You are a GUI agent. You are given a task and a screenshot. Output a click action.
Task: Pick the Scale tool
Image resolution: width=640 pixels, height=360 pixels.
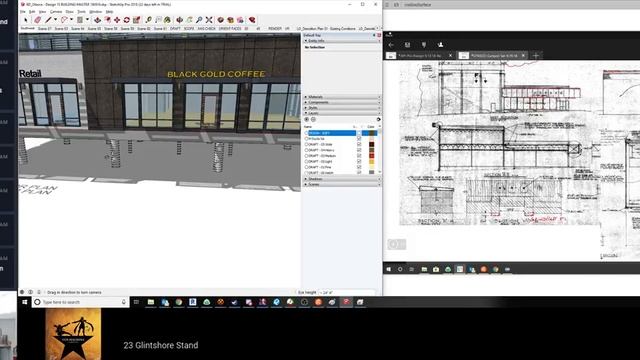coord(136,20)
